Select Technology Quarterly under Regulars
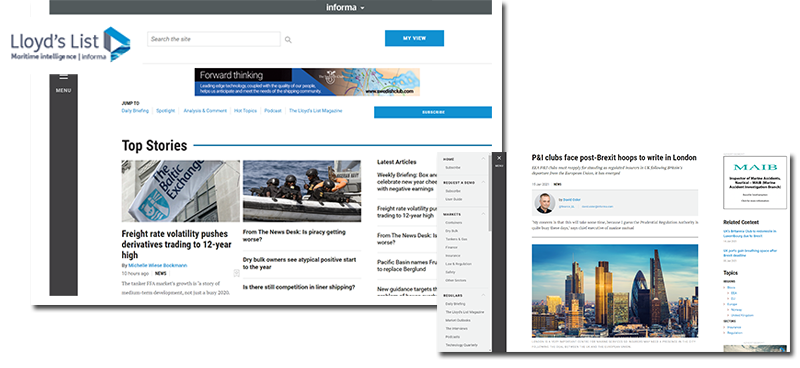Viewport: 800px width, 368px height. (462, 345)
